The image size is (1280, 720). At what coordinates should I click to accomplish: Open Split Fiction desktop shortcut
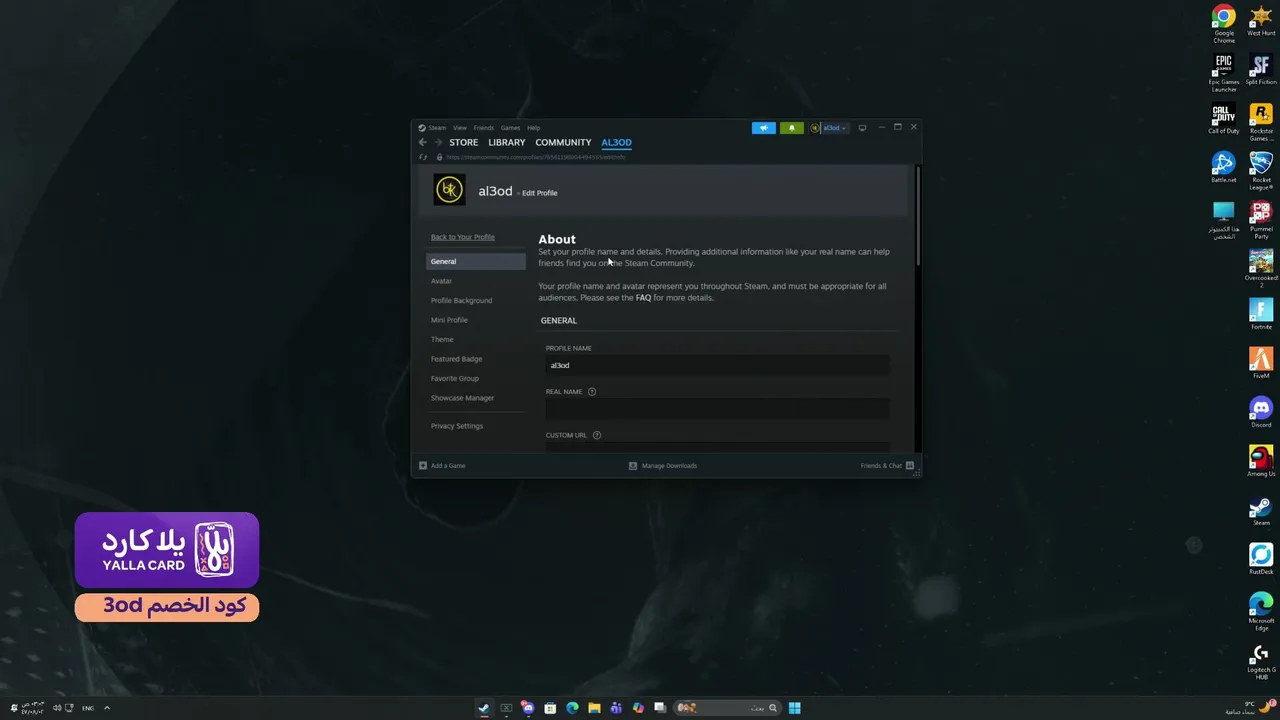point(1261,70)
